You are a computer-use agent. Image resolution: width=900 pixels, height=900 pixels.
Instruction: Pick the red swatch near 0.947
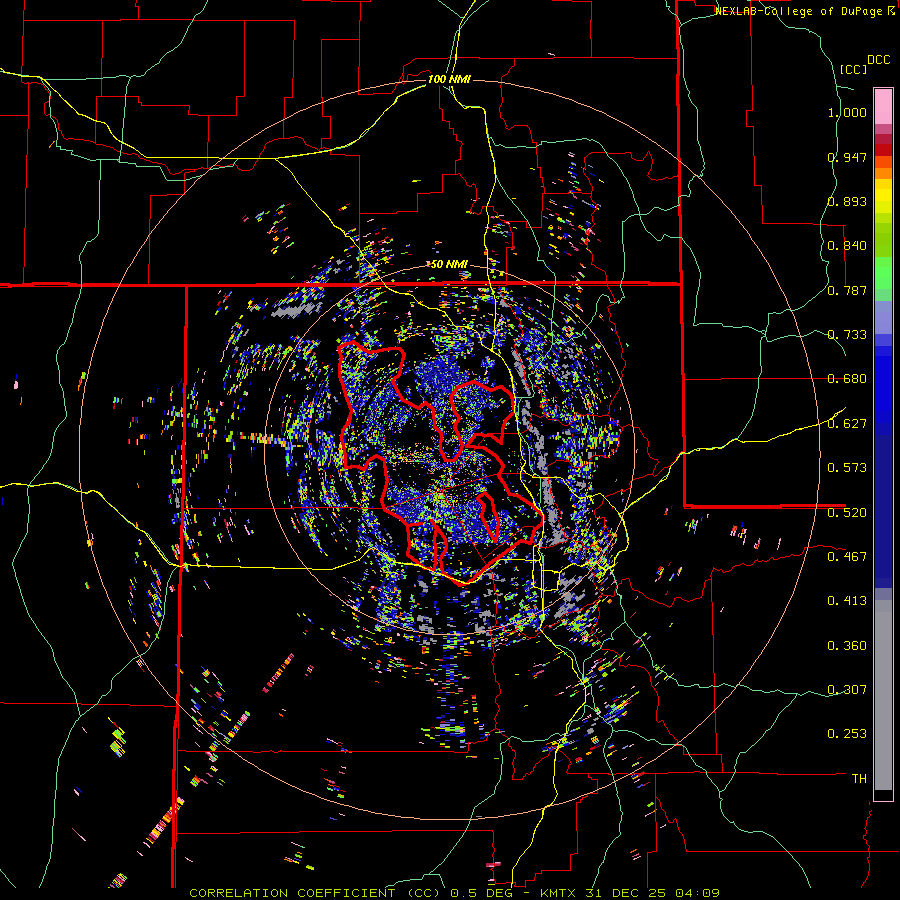click(883, 150)
